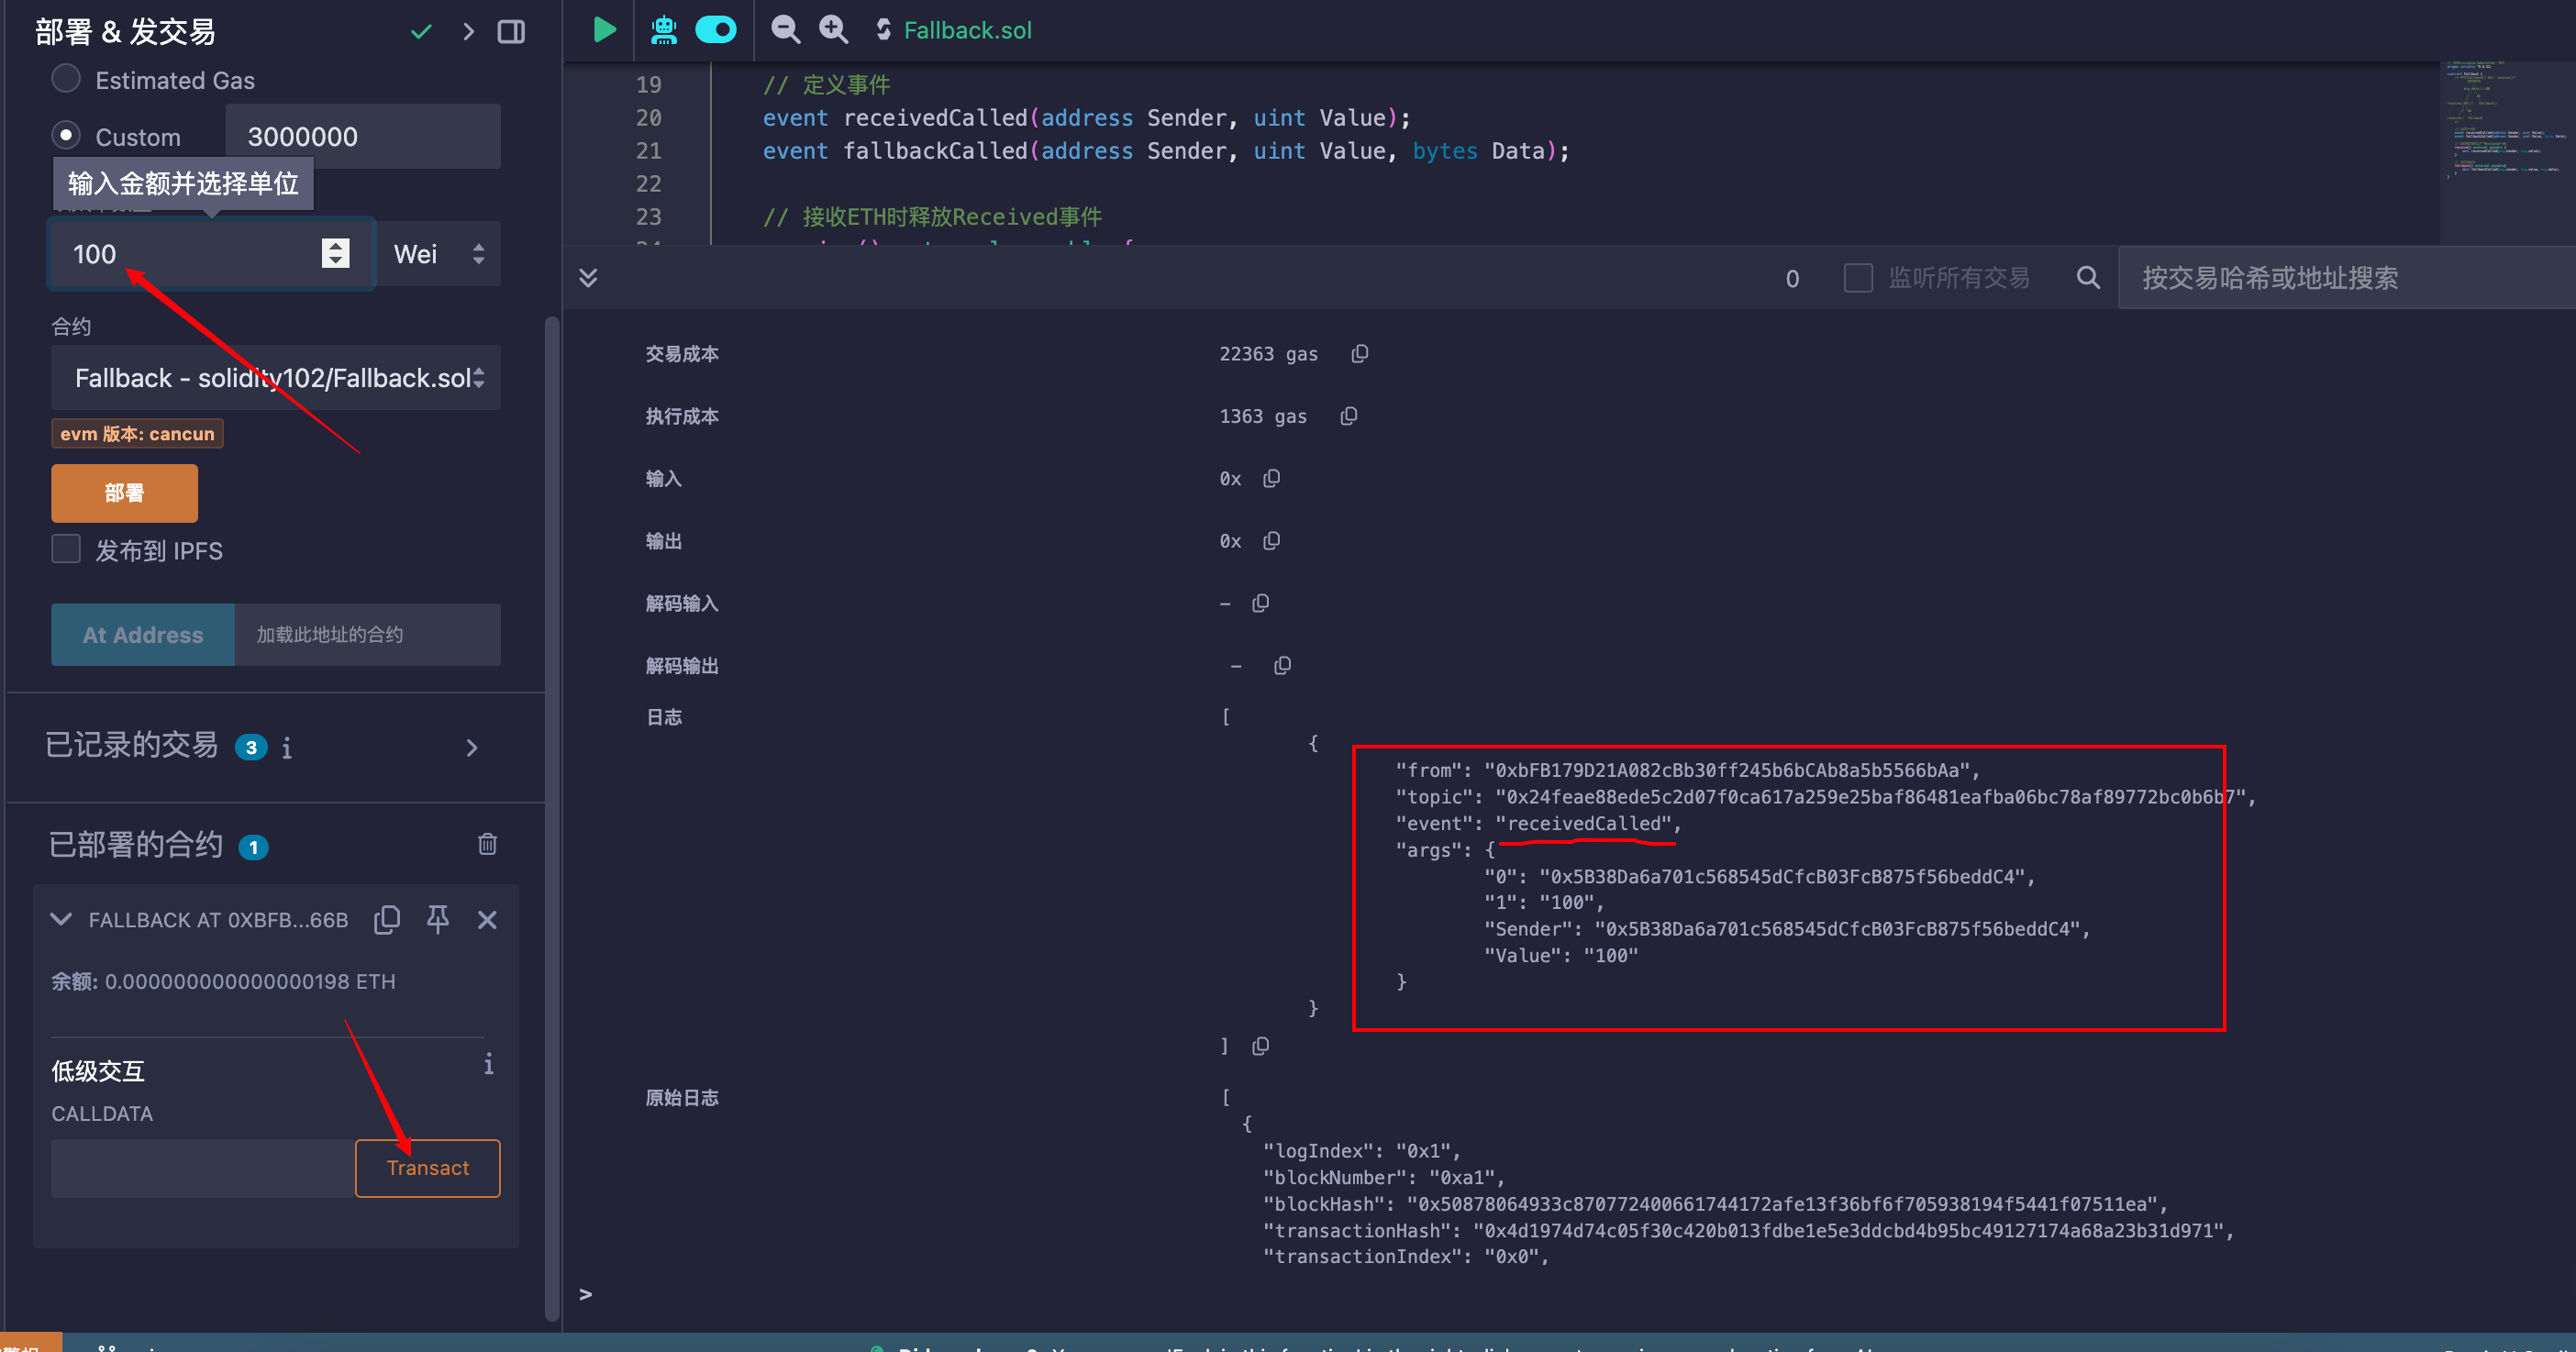The width and height of the screenshot is (2576, 1352).
Task: Click code line 21 fallbackCalled event
Action: pyautogui.click(x=1166, y=151)
